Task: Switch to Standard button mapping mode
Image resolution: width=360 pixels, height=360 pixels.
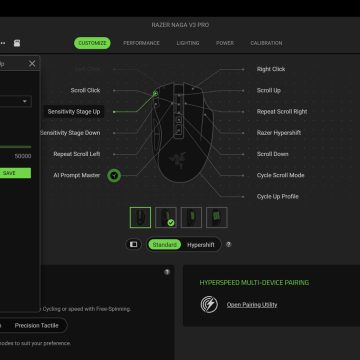Action: point(164,245)
